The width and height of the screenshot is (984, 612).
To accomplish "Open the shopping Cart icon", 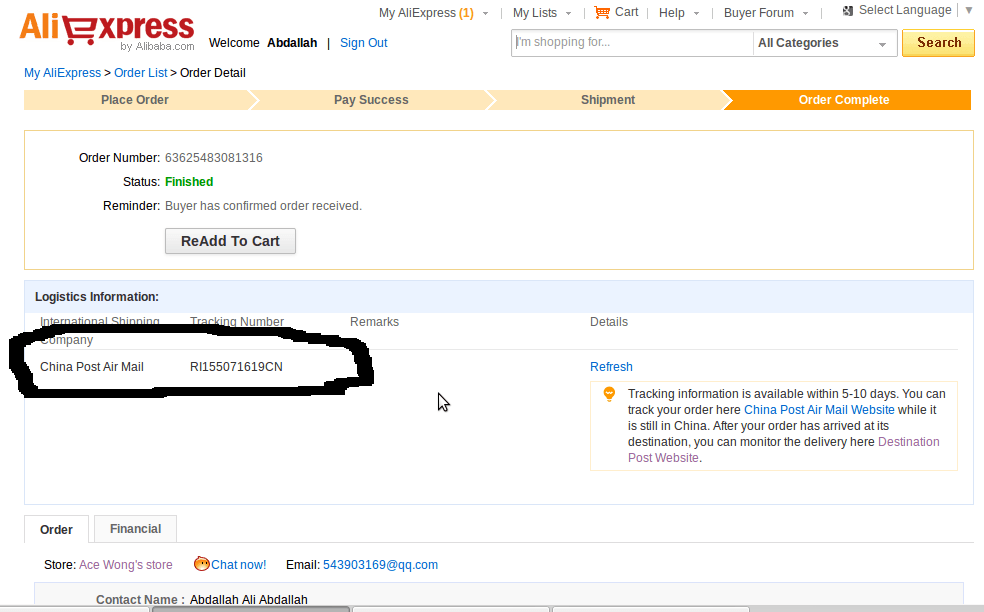I will pos(602,13).
